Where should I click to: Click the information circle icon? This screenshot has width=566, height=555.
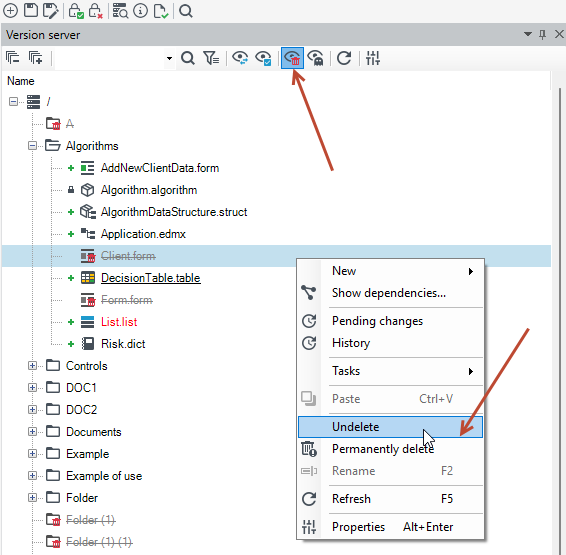140,10
